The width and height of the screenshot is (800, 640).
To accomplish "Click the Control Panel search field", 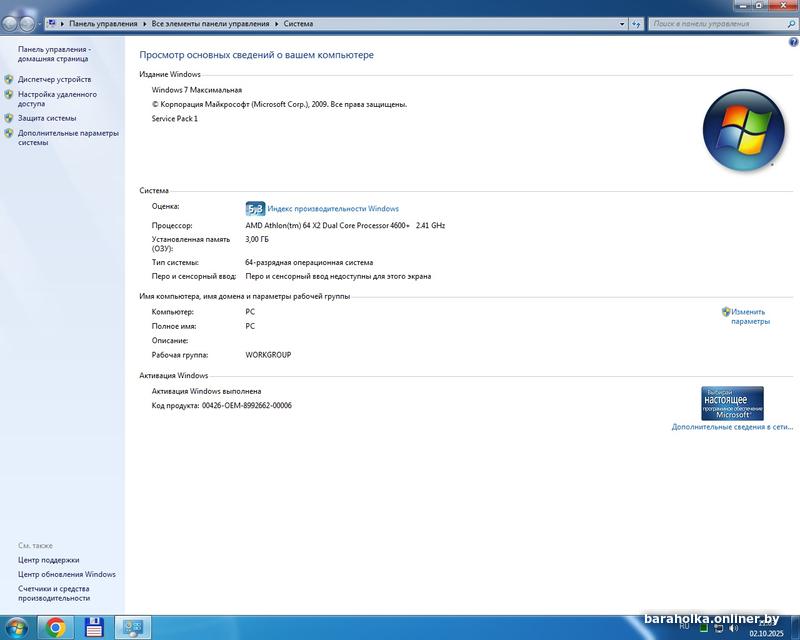I will pos(710,23).
